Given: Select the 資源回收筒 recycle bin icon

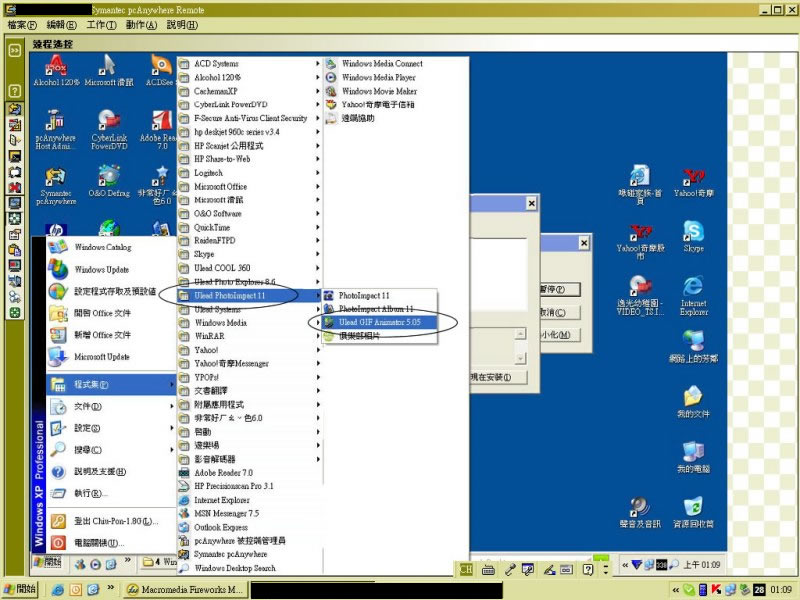Looking at the screenshot, I should (x=693, y=512).
